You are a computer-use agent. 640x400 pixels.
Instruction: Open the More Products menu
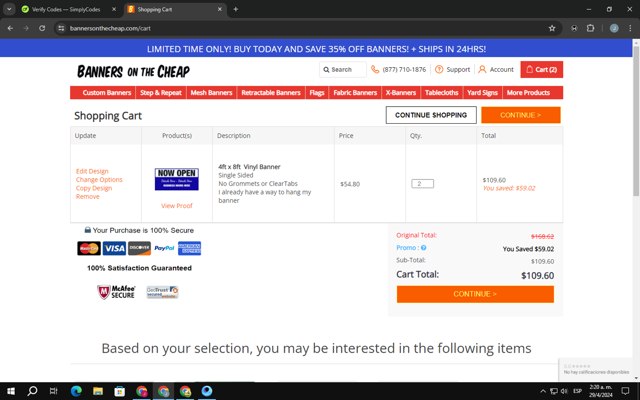pos(528,93)
